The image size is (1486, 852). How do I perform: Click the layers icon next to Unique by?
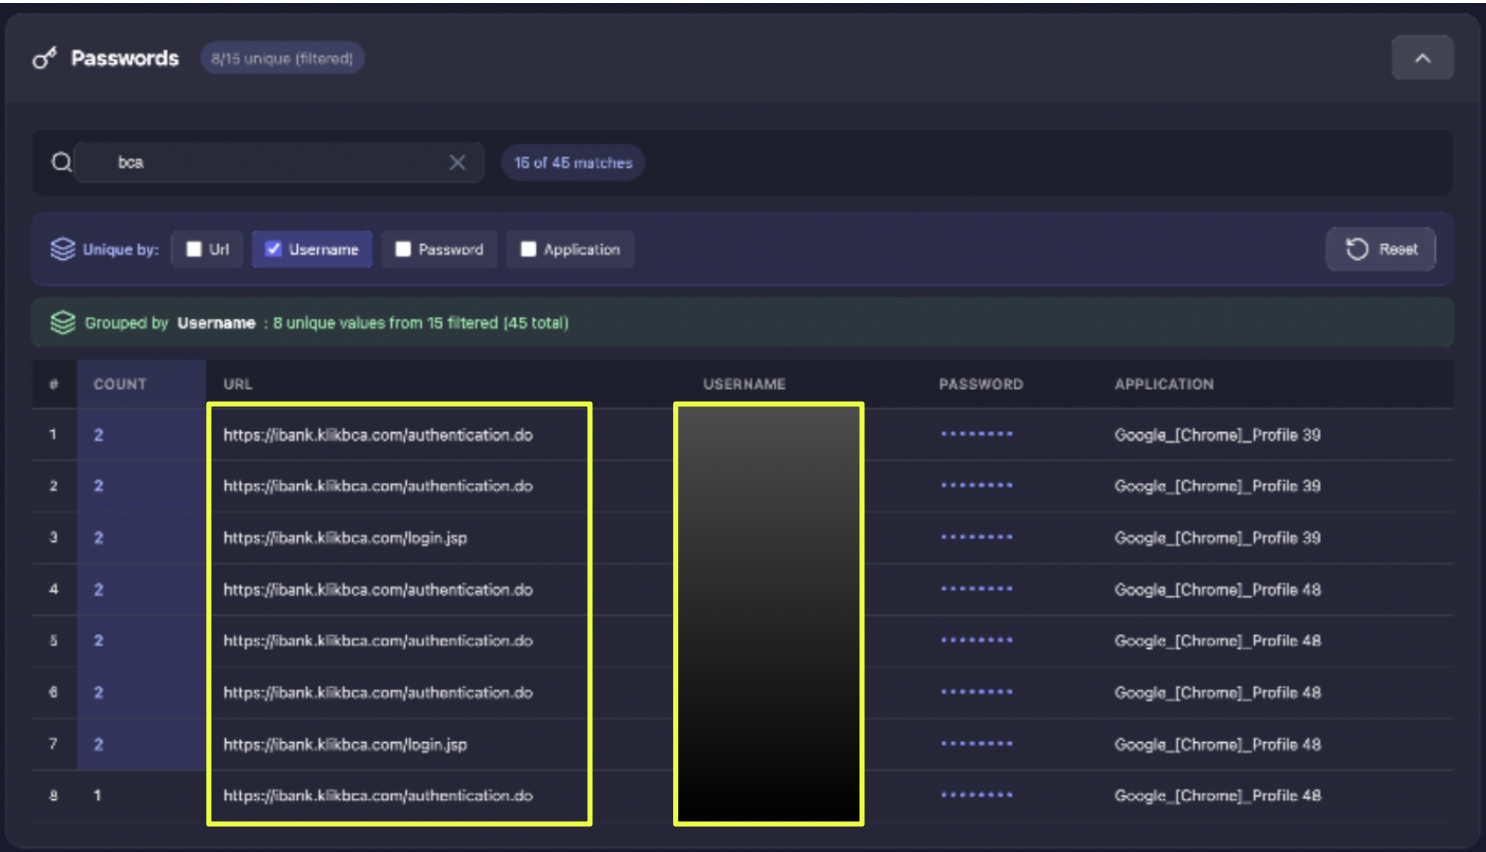click(63, 249)
